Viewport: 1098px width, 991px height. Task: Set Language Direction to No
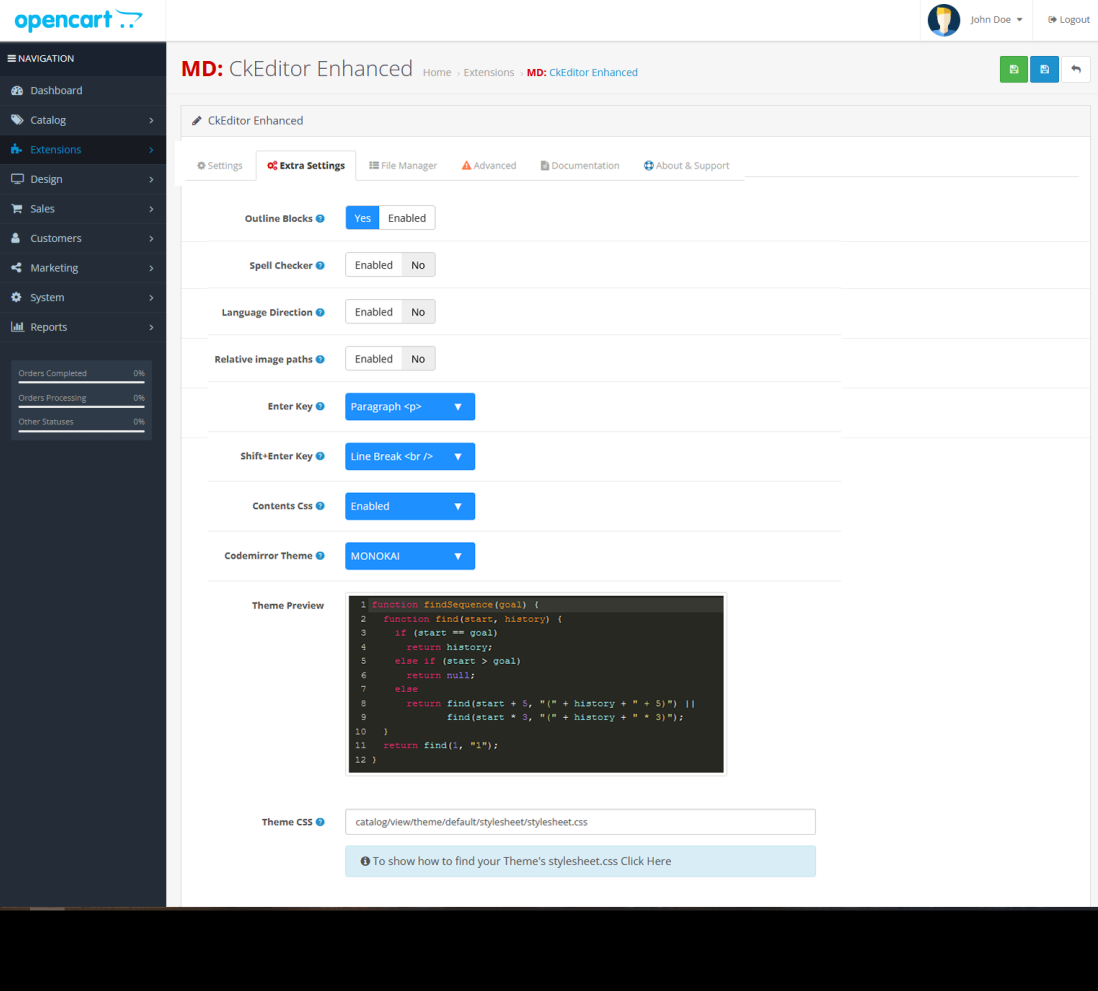[x=418, y=312]
